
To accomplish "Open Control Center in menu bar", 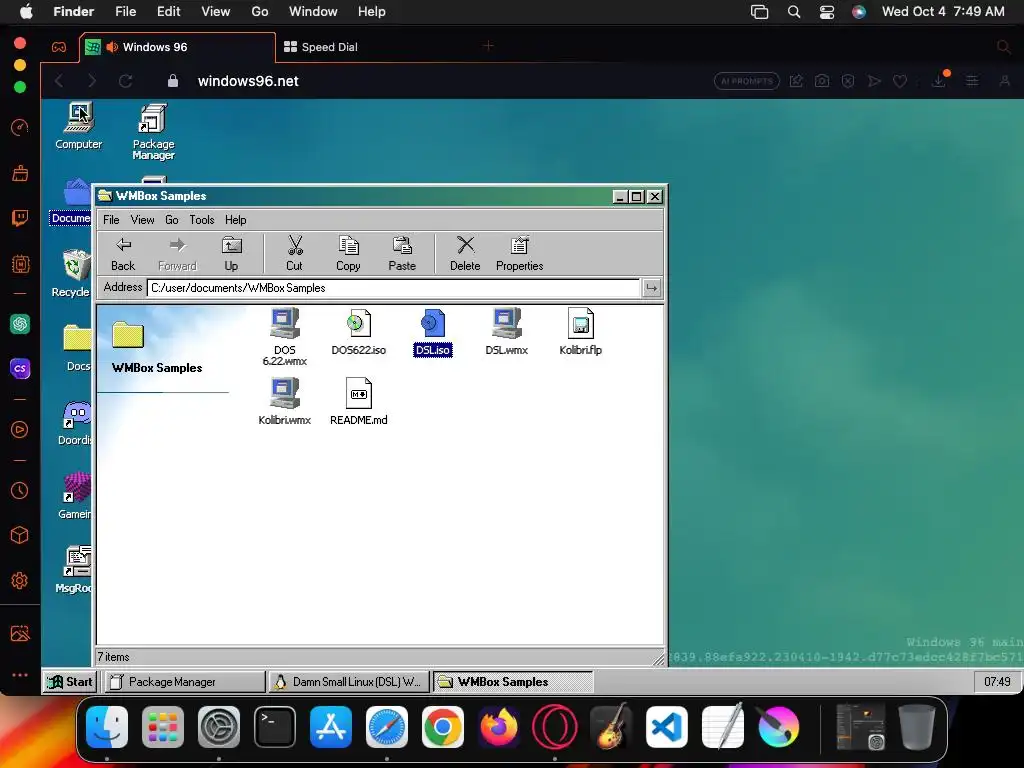I will (x=827, y=12).
